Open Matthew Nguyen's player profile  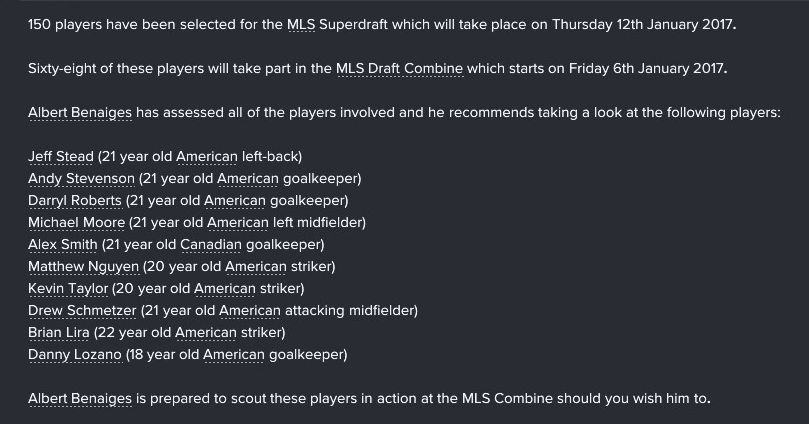click(x=84, y=267)
